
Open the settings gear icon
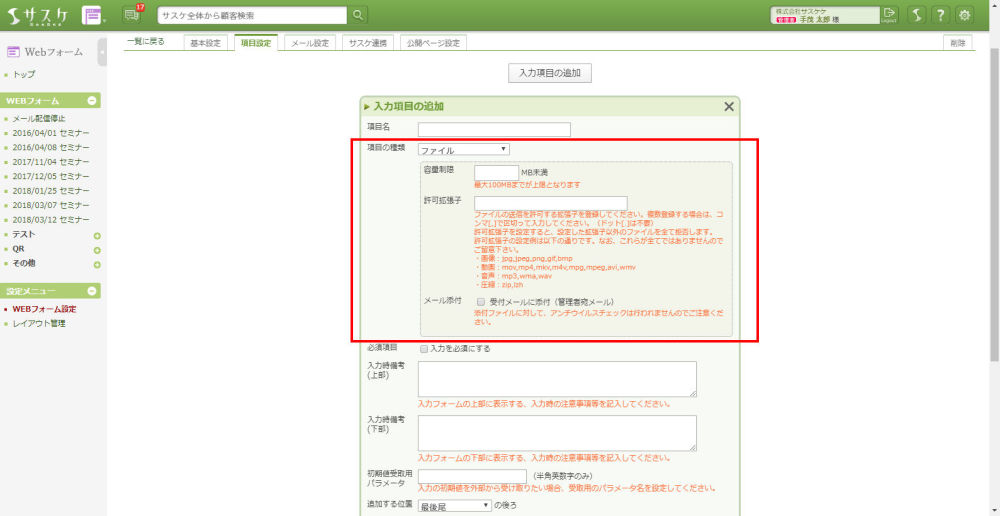[965, 15]
